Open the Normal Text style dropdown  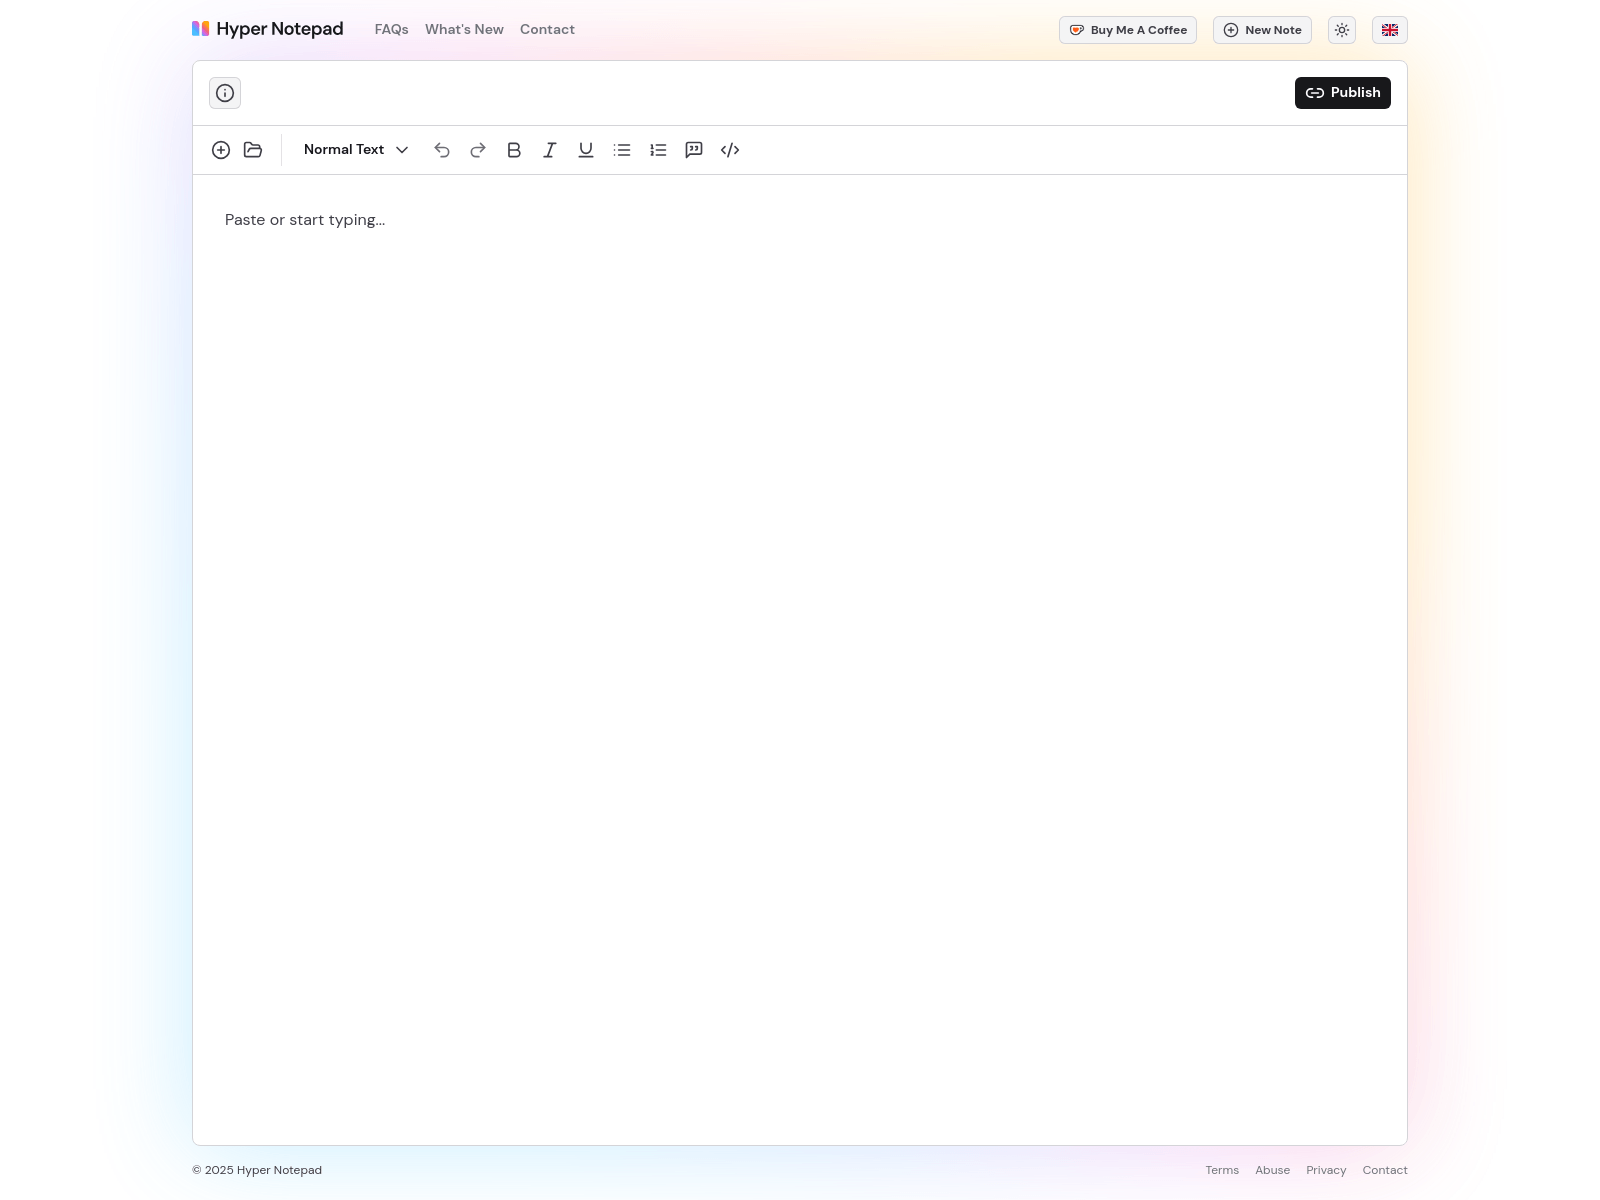tap(355, 150)
